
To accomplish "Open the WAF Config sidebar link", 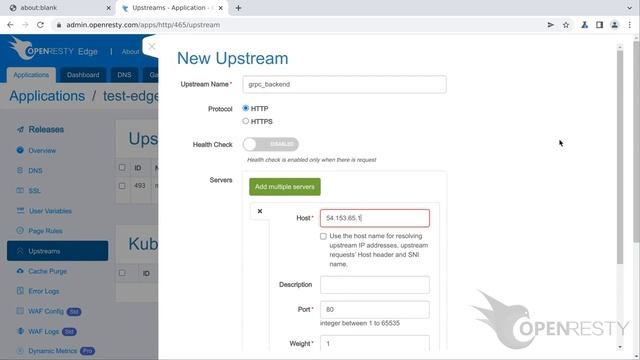I will (46, 311).
